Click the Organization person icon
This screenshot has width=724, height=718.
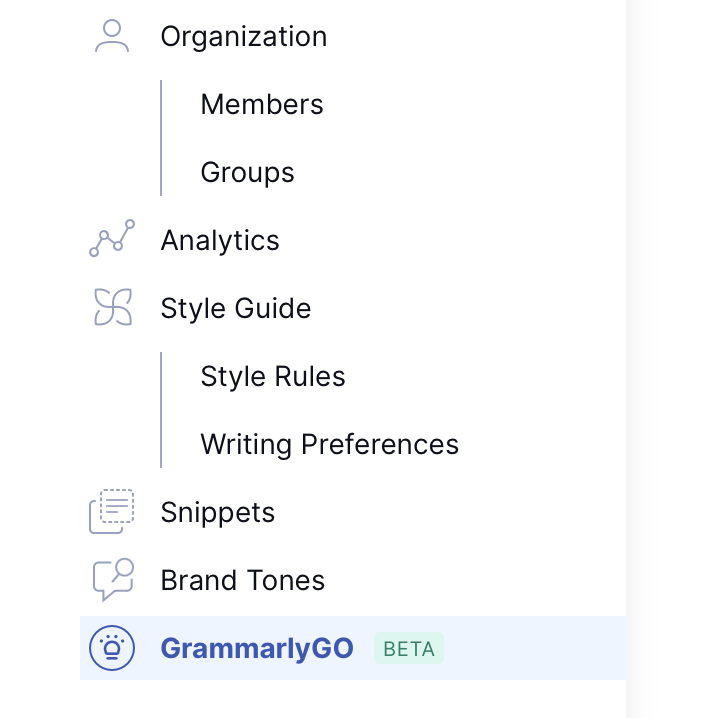111,37
